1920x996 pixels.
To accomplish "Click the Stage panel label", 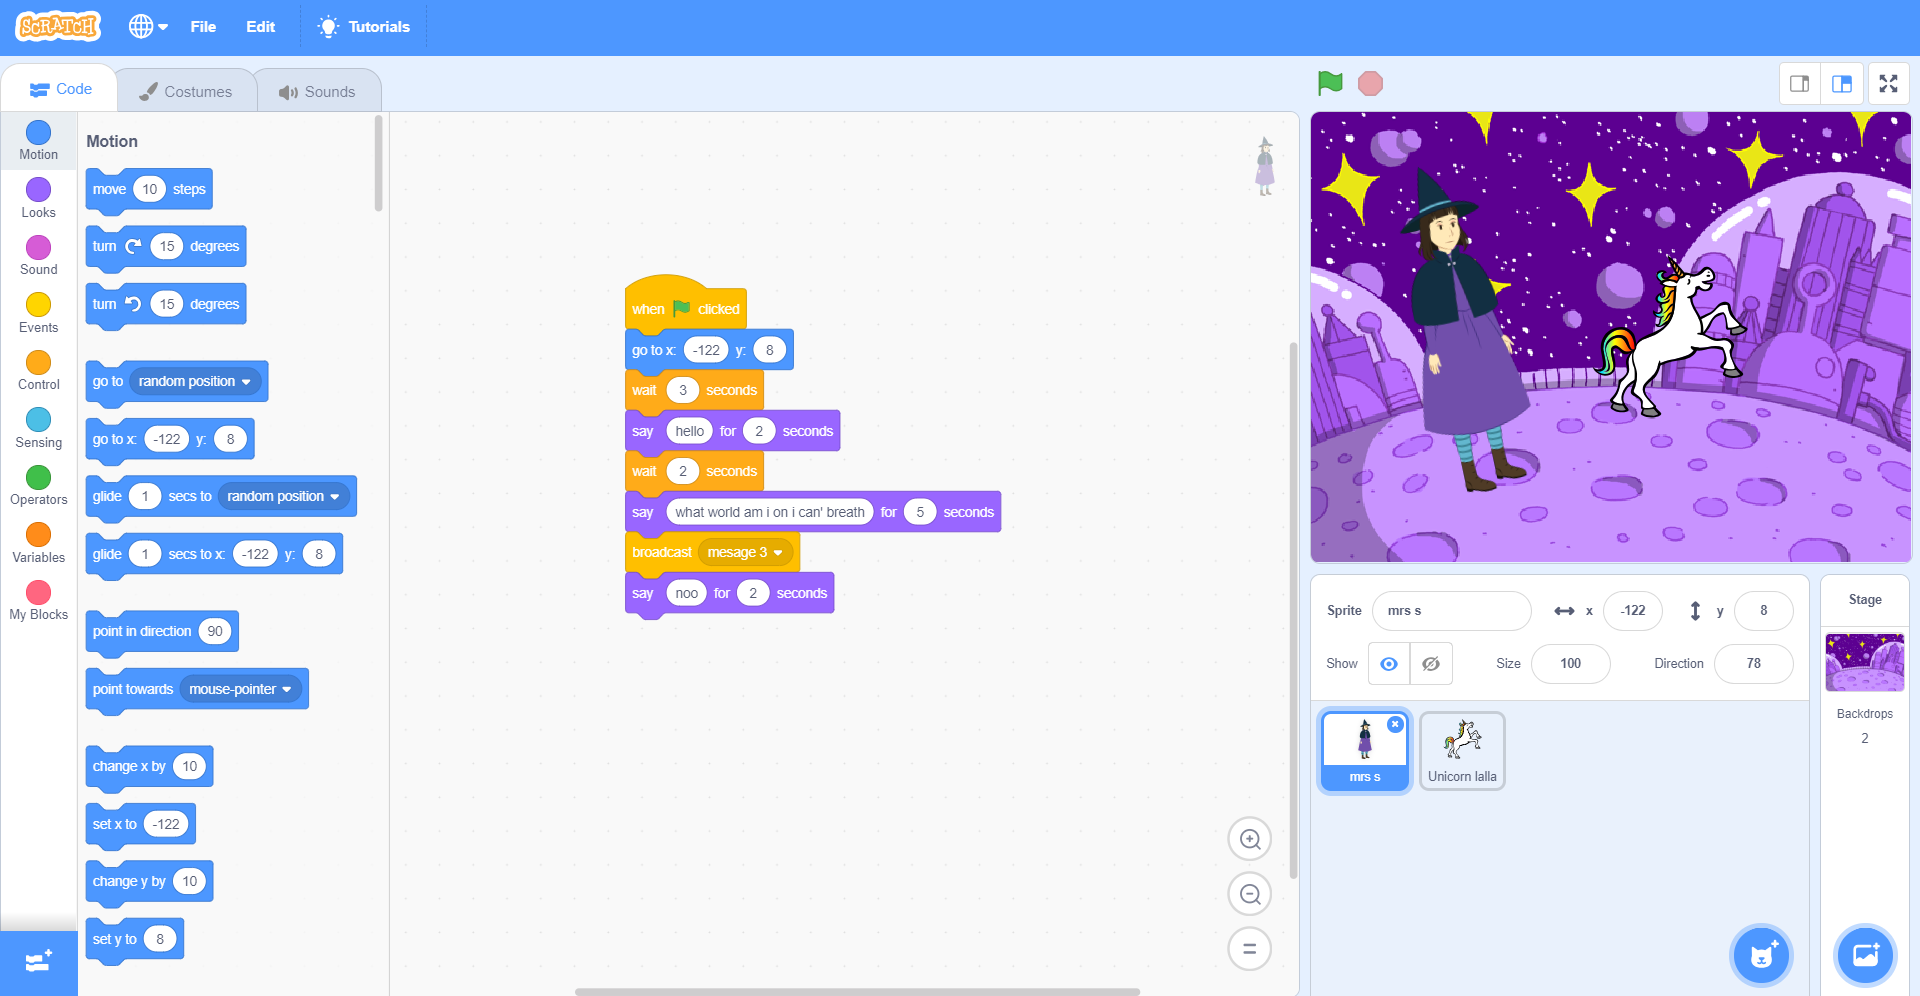I will tap(1865, 600).
